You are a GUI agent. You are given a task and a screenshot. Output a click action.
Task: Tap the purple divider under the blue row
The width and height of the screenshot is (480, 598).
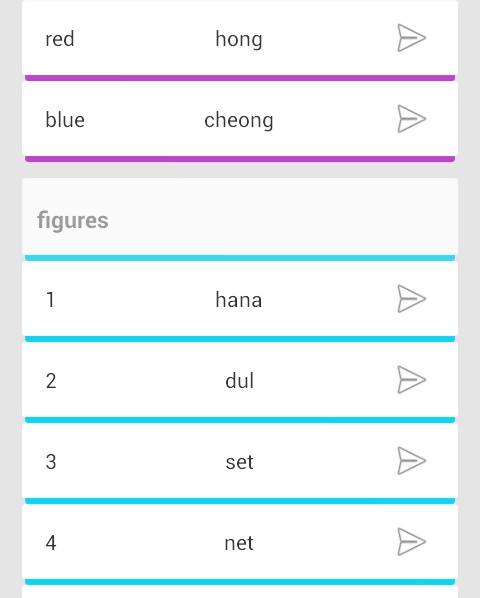[240, 159]
